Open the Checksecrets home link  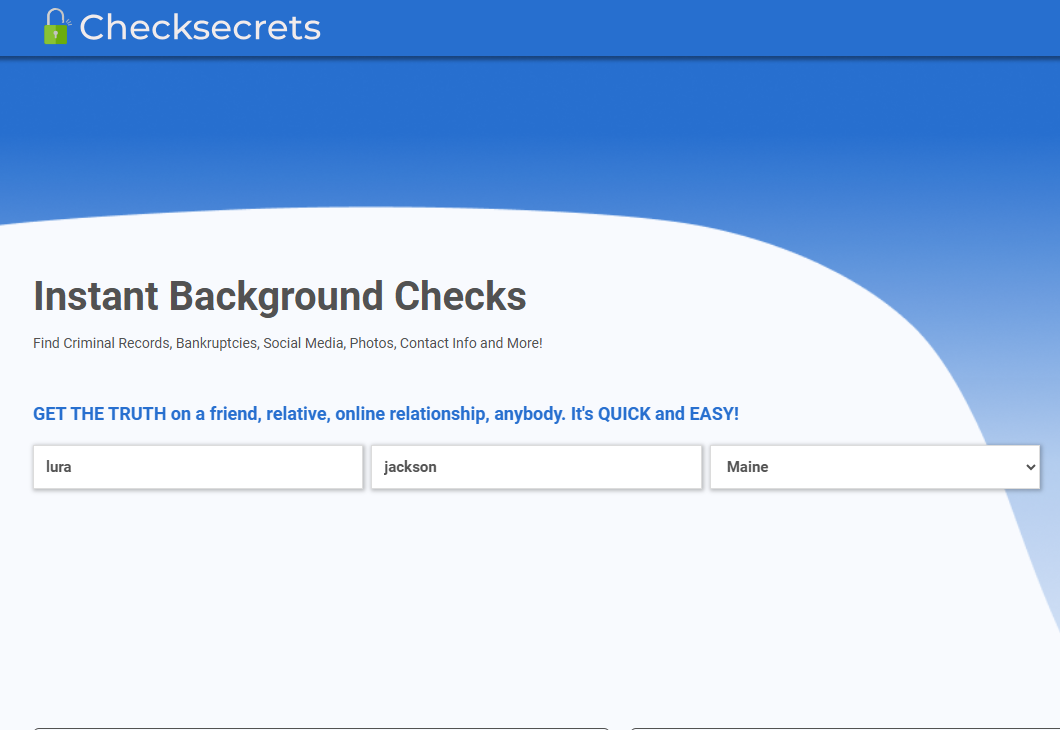199,28
